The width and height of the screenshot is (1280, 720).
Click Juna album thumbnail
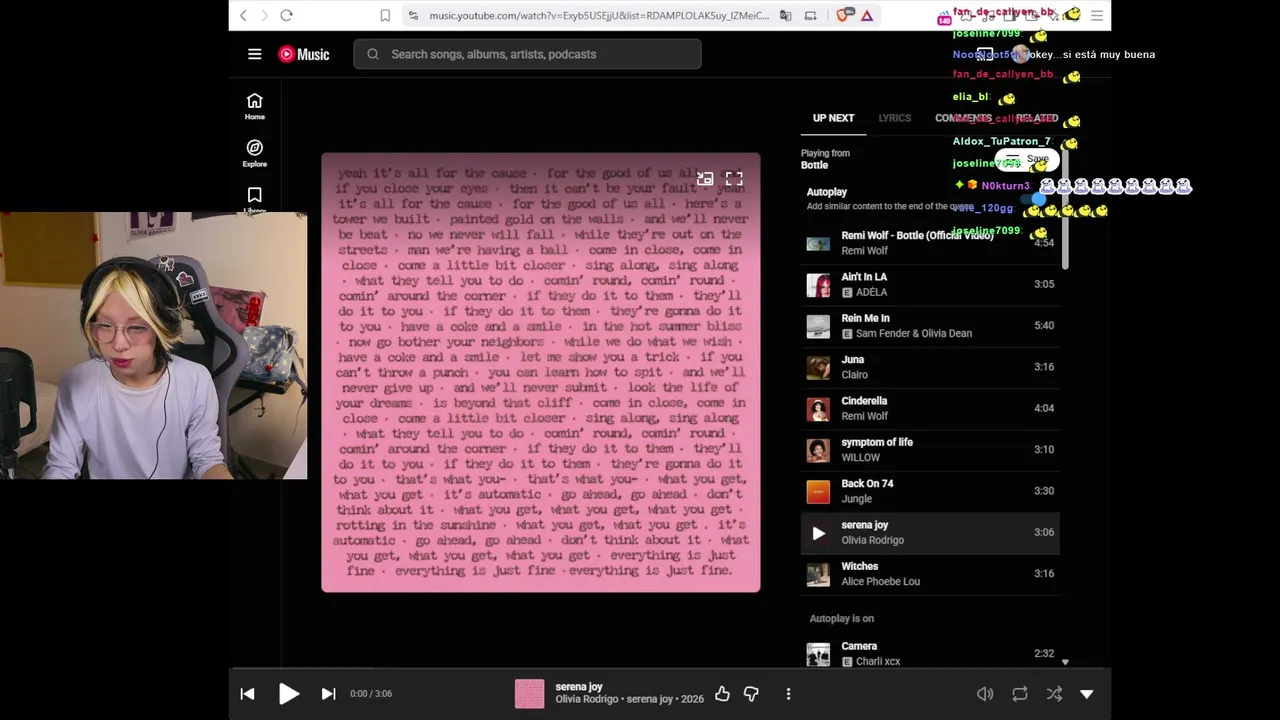pyautogui.click(x=818, y=367)
